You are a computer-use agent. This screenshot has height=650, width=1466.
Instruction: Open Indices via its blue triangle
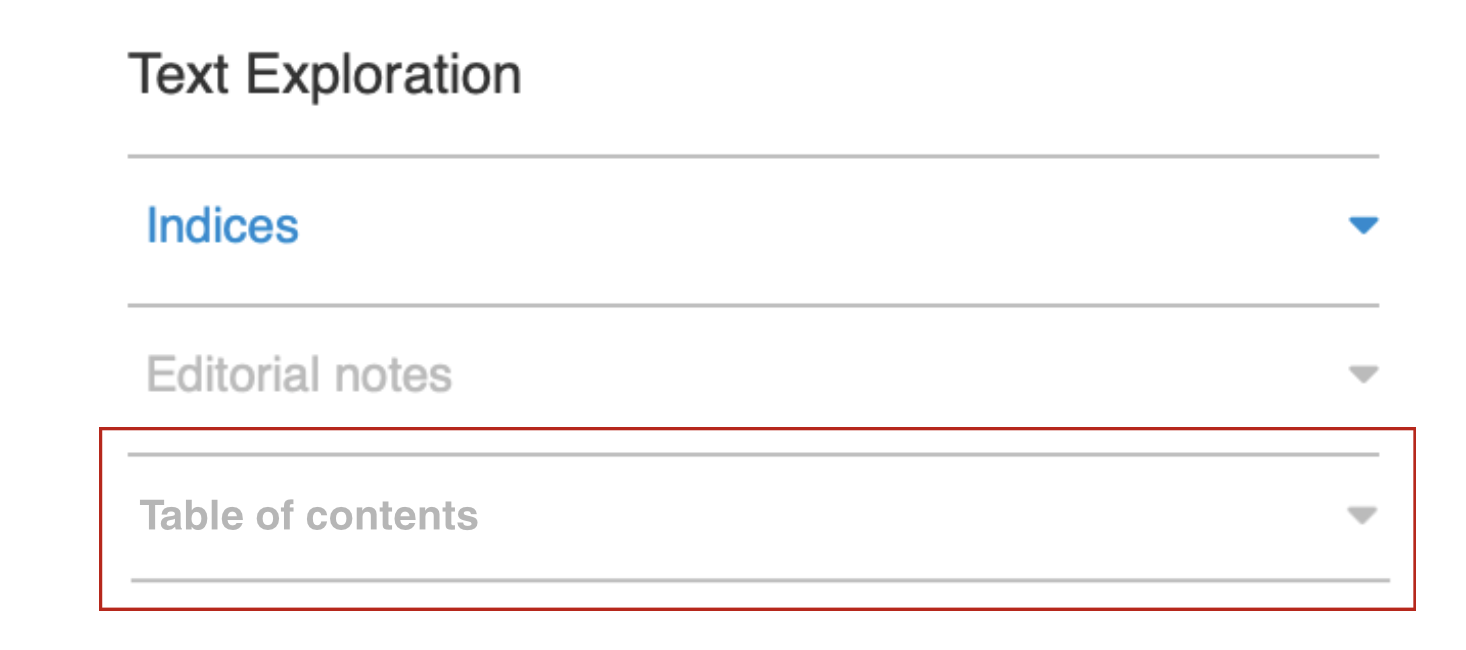tap(1363, 226)
